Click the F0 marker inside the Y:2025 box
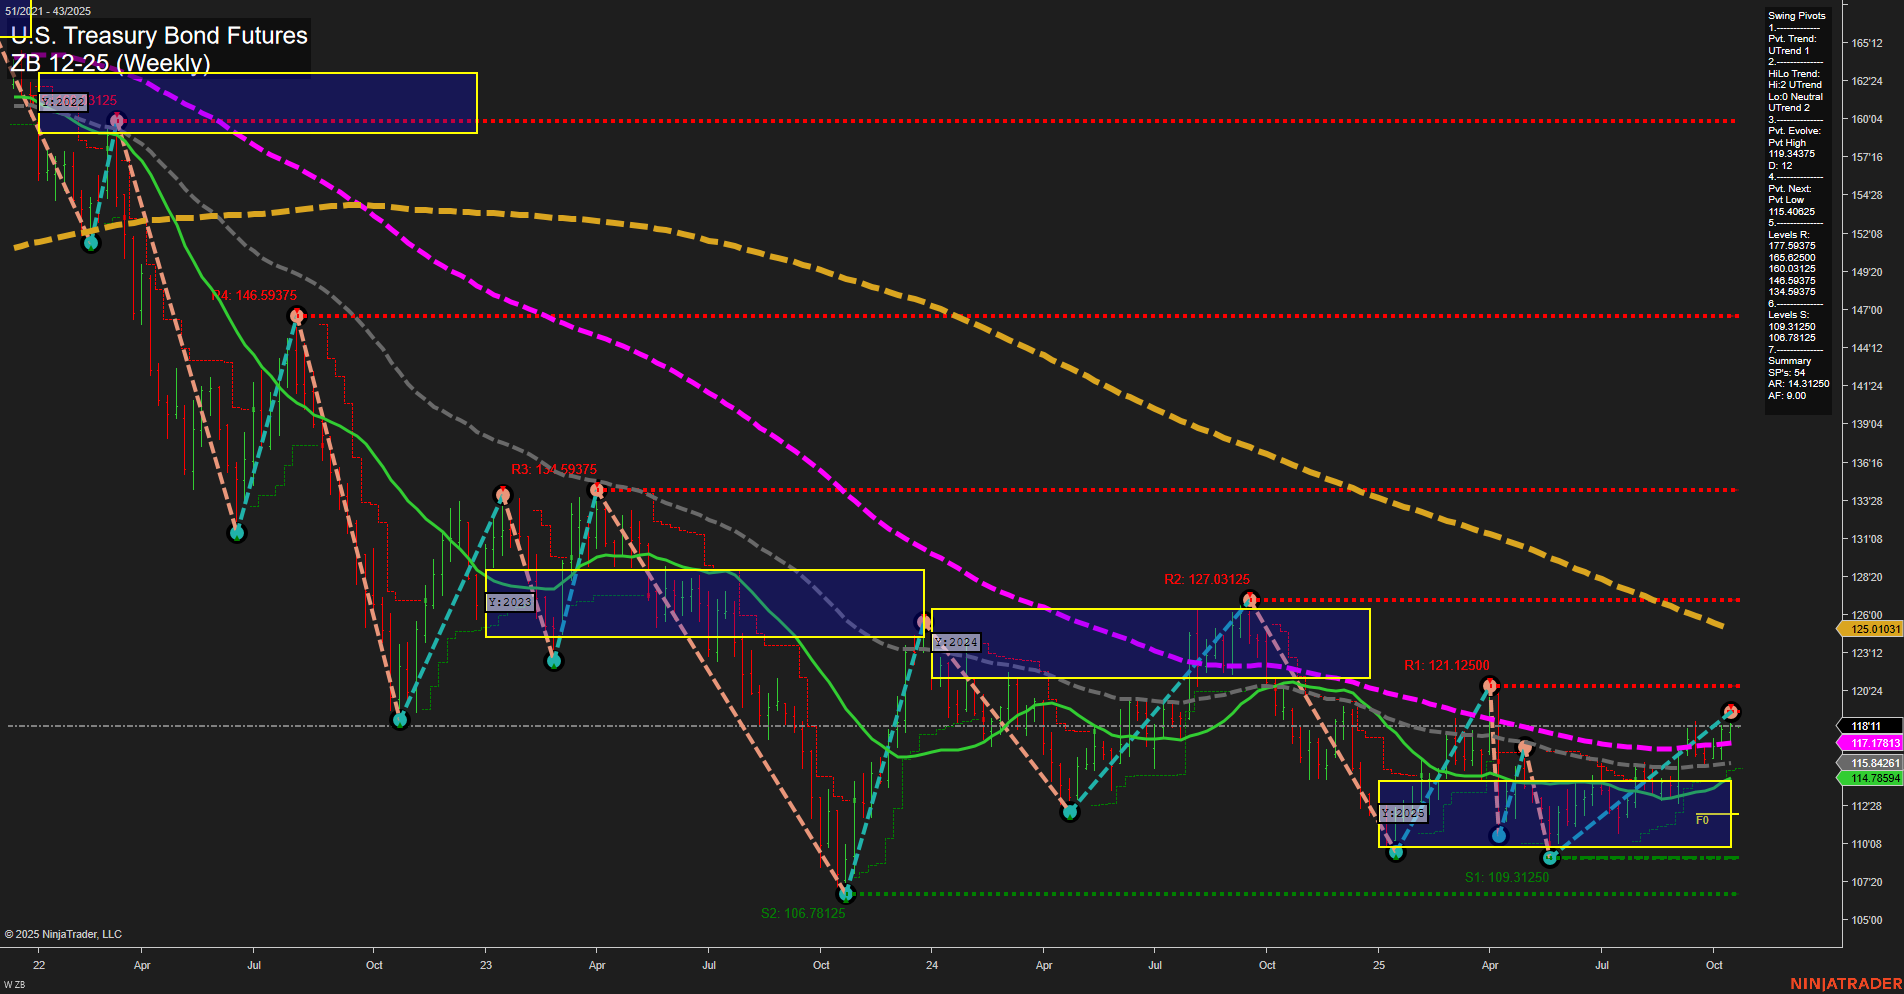 [1701, 819]
